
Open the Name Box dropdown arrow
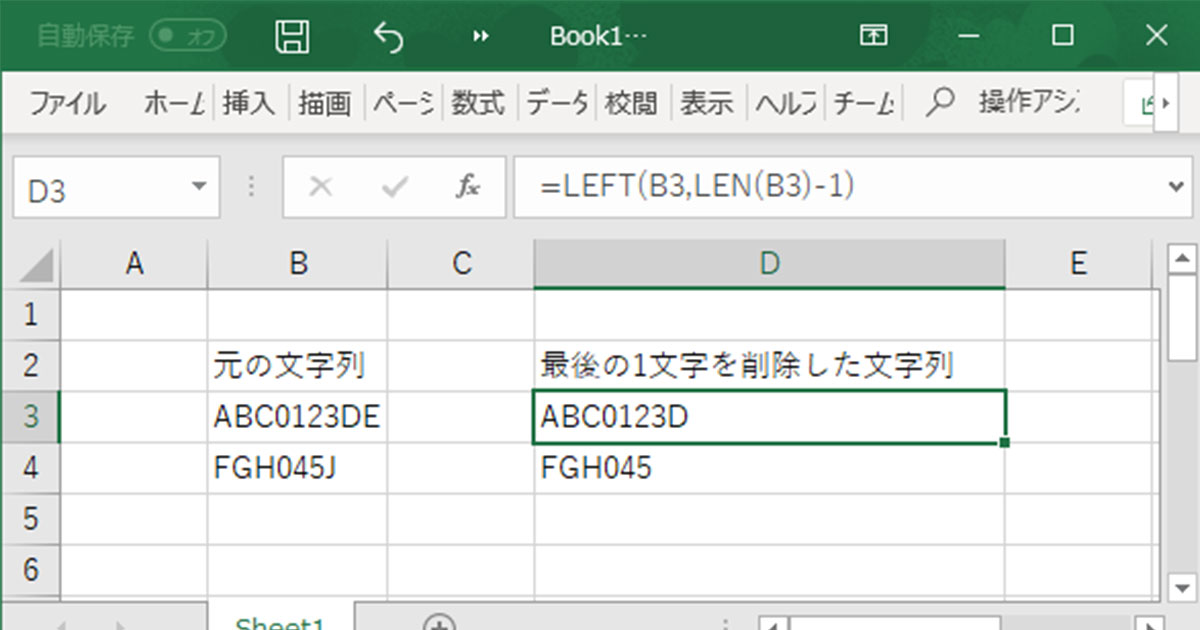pyautogui.click(x=199, y=186)
